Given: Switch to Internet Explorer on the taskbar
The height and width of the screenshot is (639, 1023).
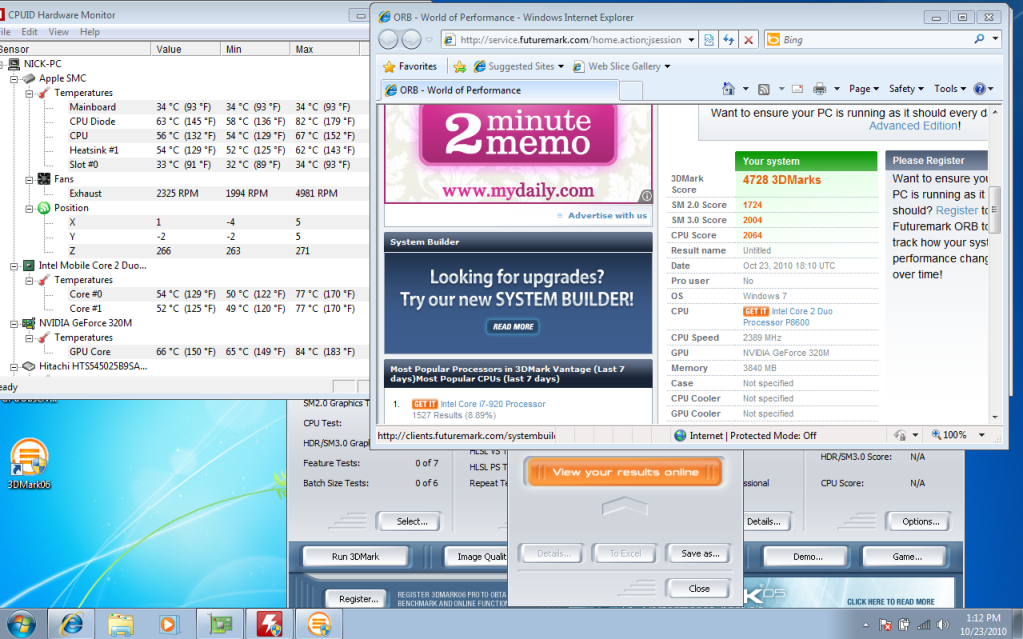Looking at the screenshot, I should [71, 625].
